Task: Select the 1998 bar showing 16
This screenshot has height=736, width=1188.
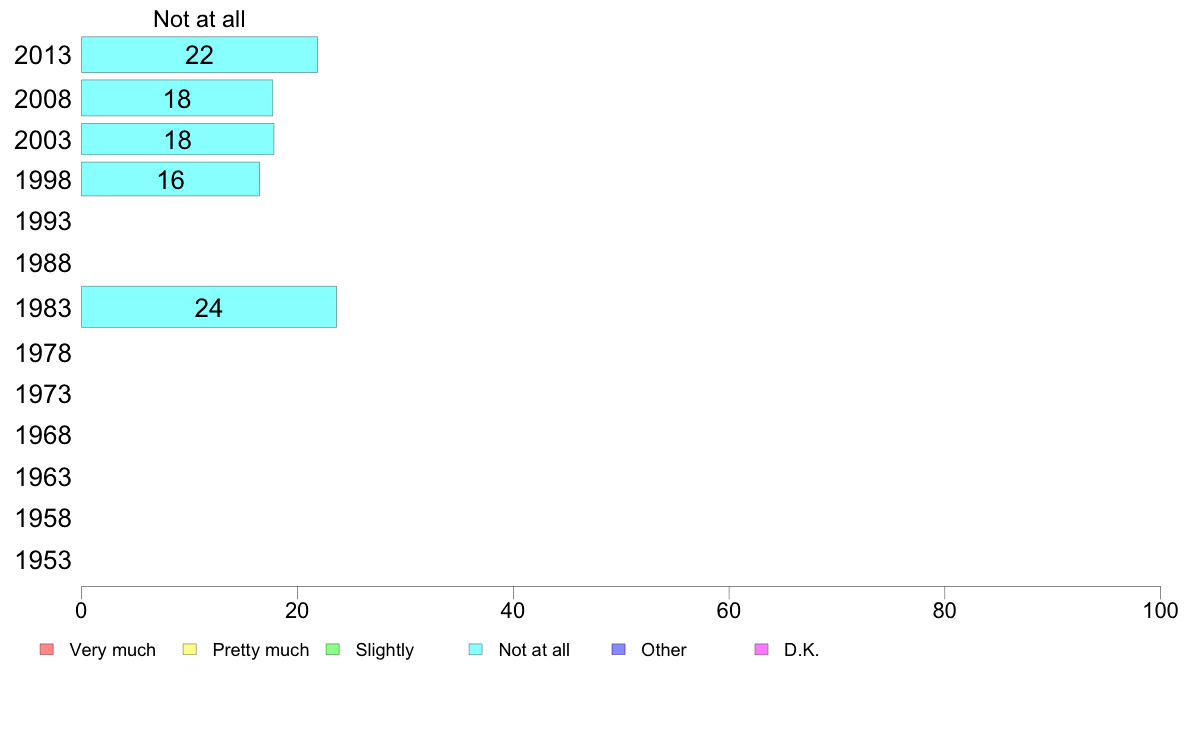Action: pyautogui.click(x=170, y=179)
